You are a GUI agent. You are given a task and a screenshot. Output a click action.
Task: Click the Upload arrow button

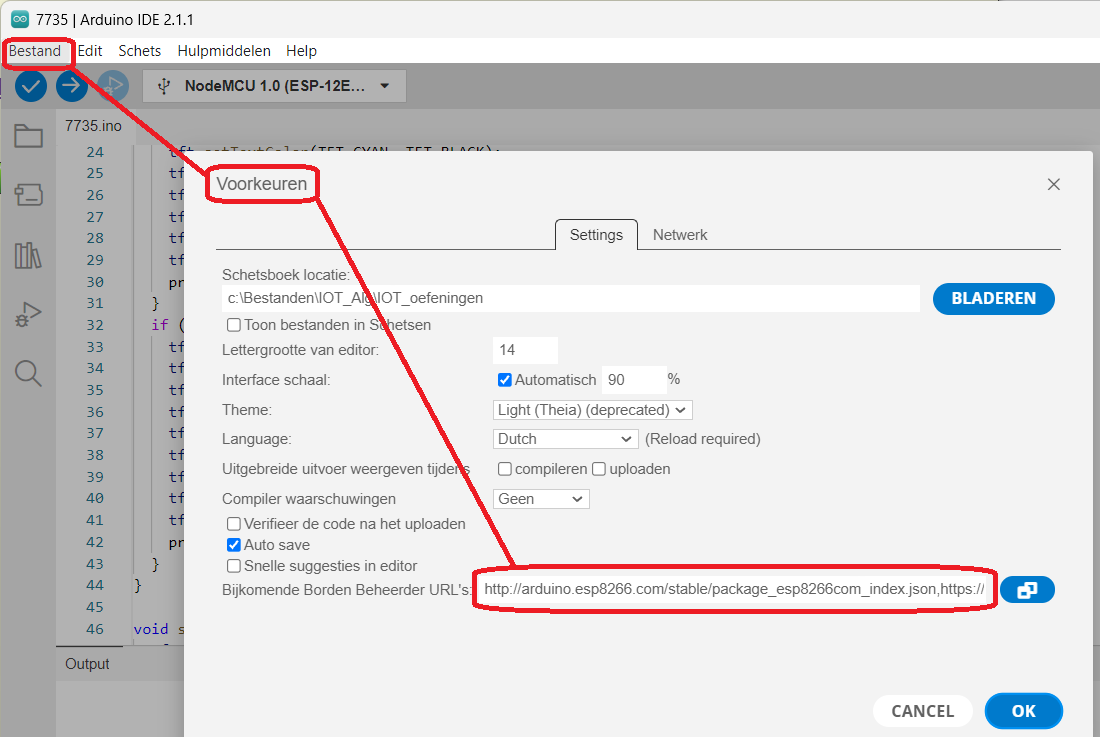(x=72, y=86)
